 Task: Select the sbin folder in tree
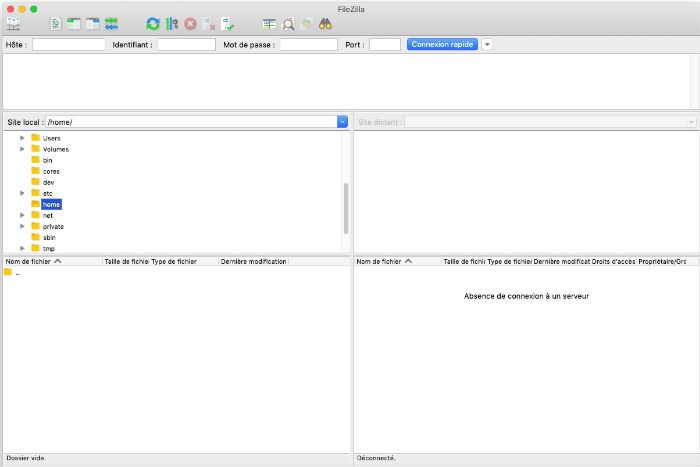(x=49, y=238)
